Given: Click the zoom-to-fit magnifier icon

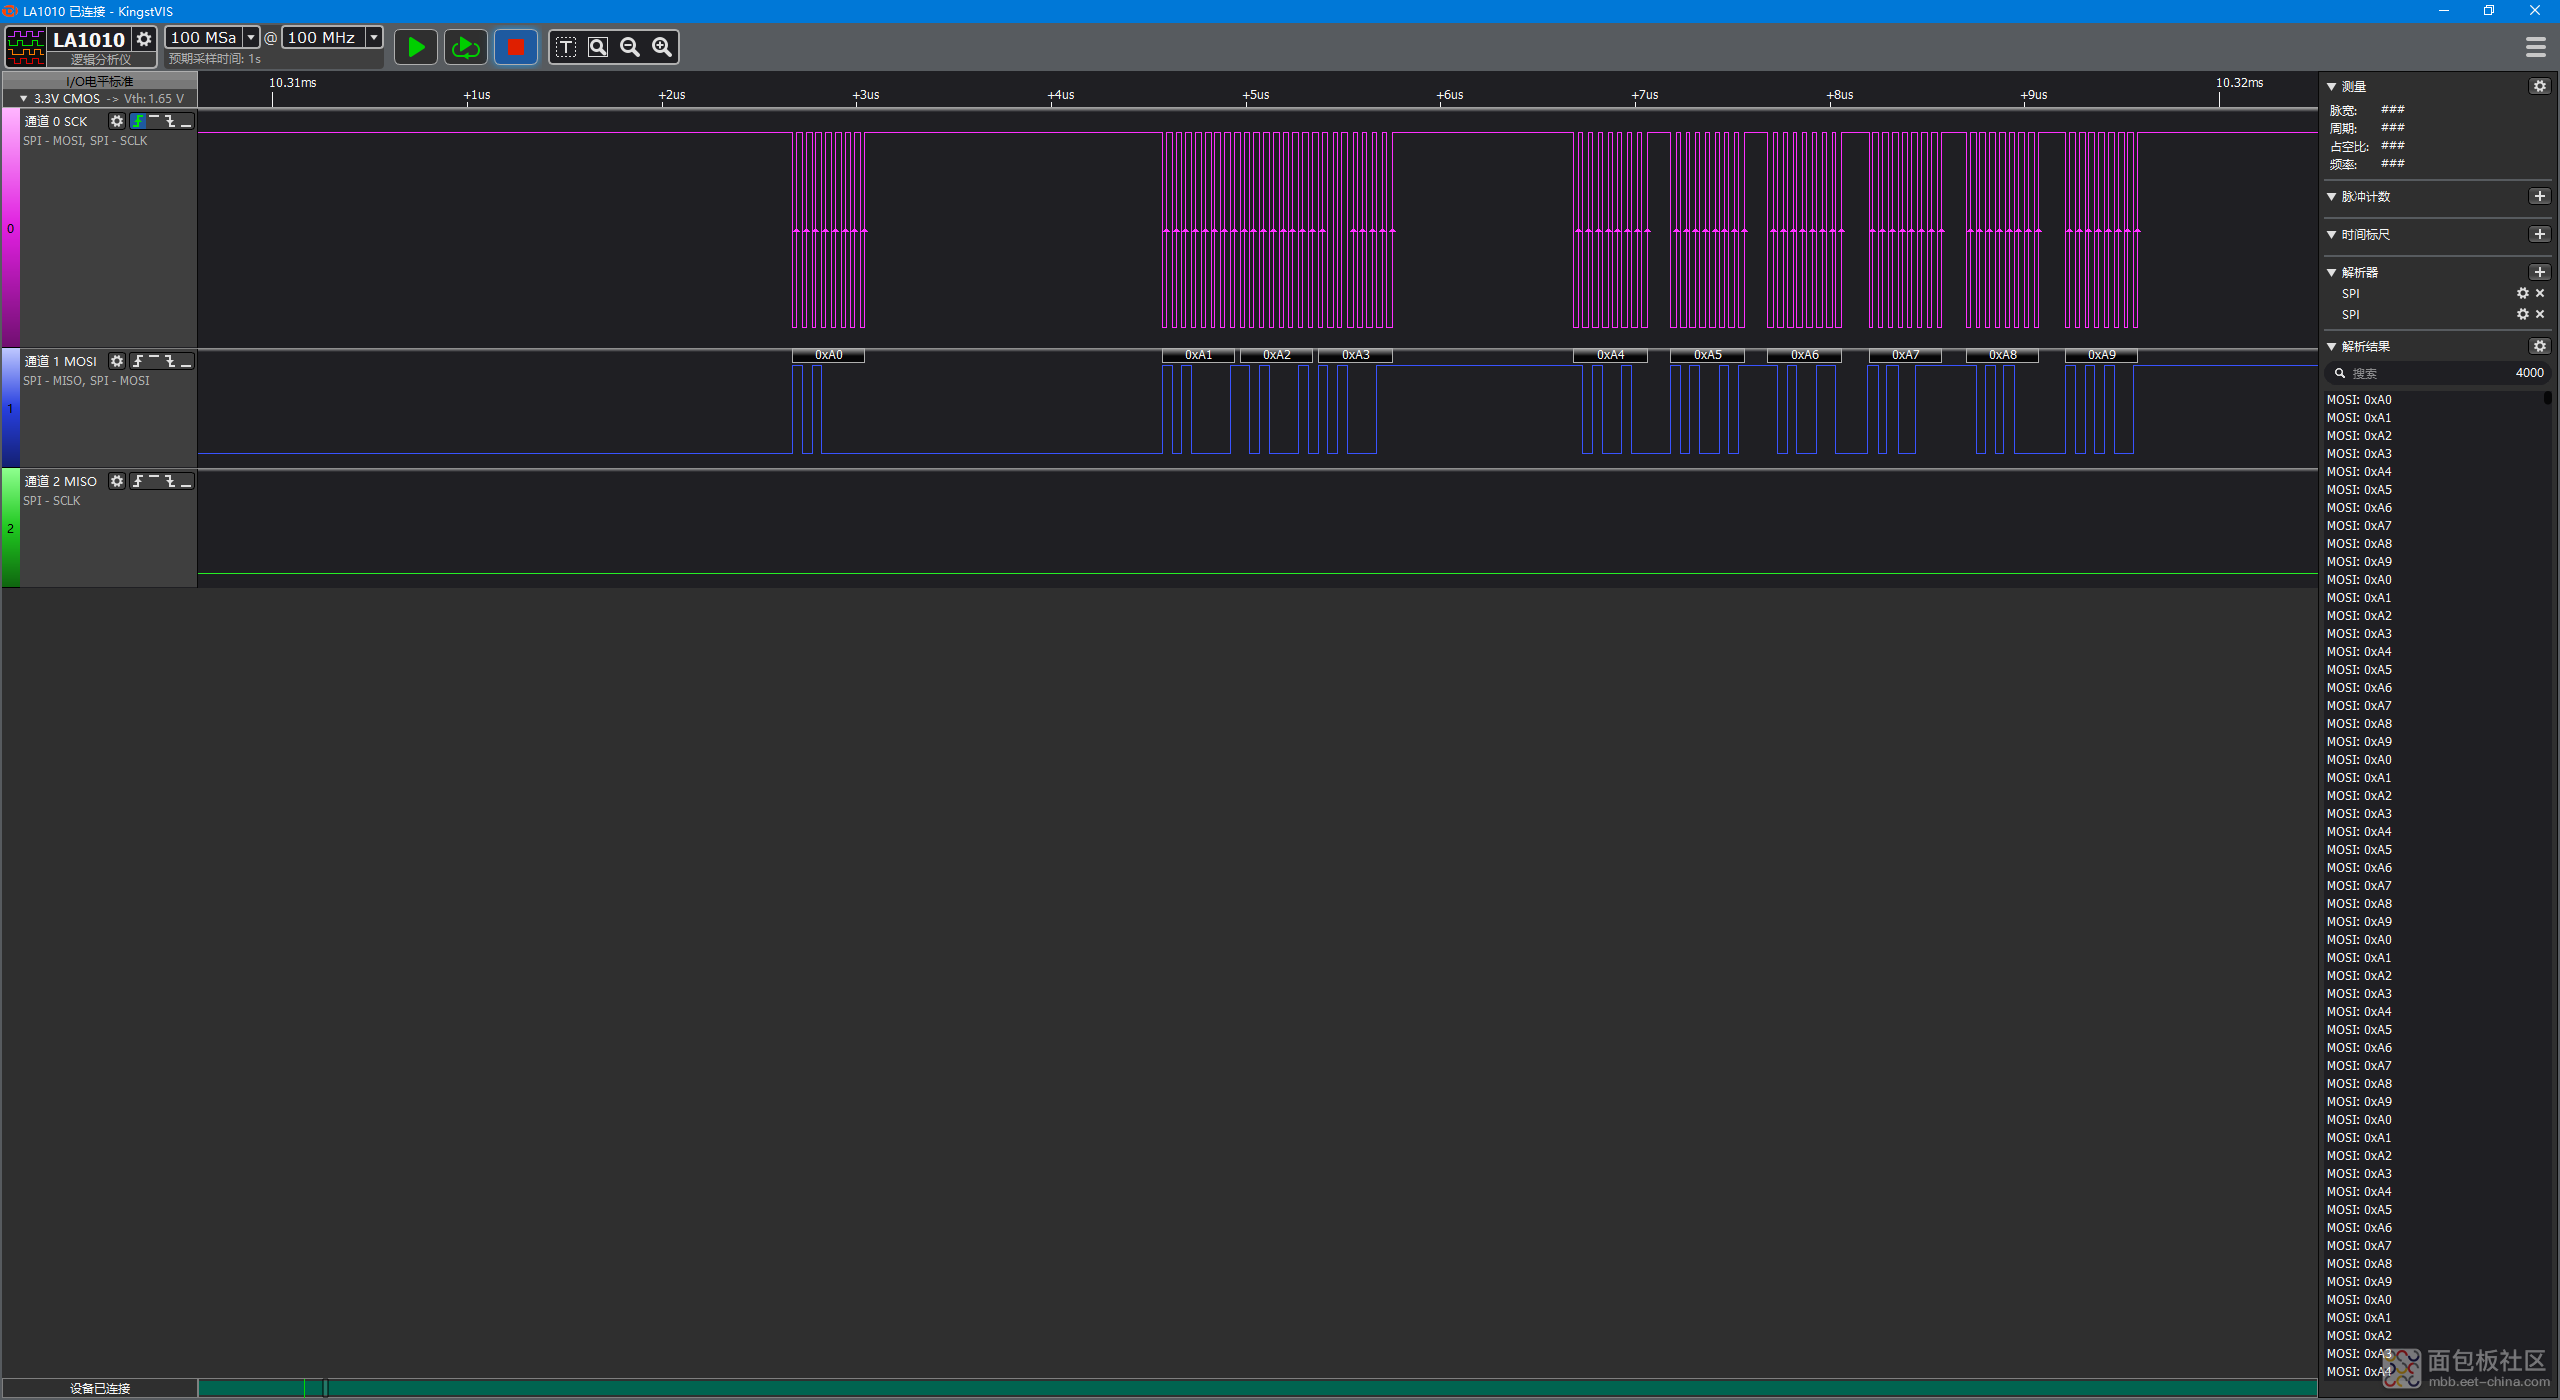Looking at the screenshot, I should [x=598, y=47].
